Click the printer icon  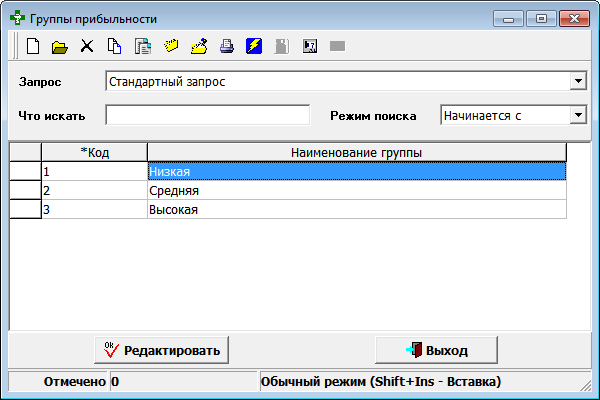(x=227, y=46)
